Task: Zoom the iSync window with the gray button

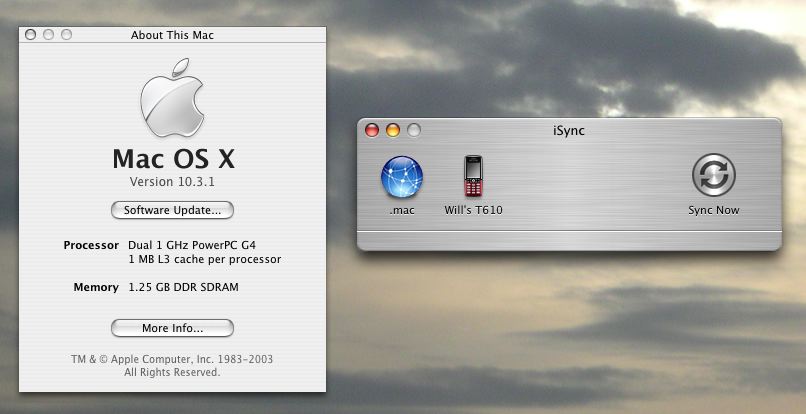Action: 414,130
